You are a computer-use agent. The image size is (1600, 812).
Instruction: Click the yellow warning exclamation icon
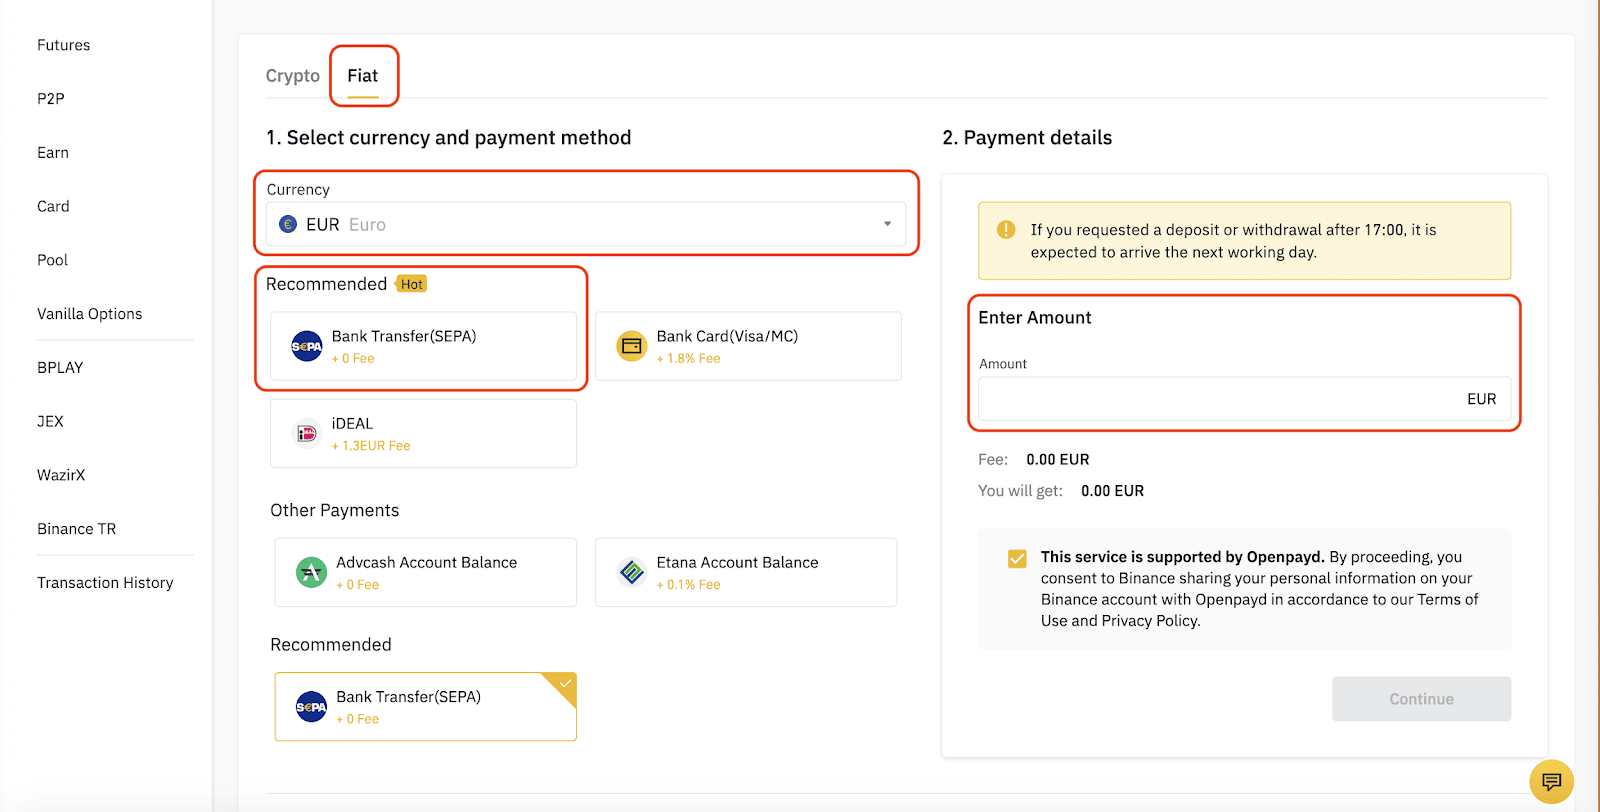pyautogui.click(x=1006, y=229)
